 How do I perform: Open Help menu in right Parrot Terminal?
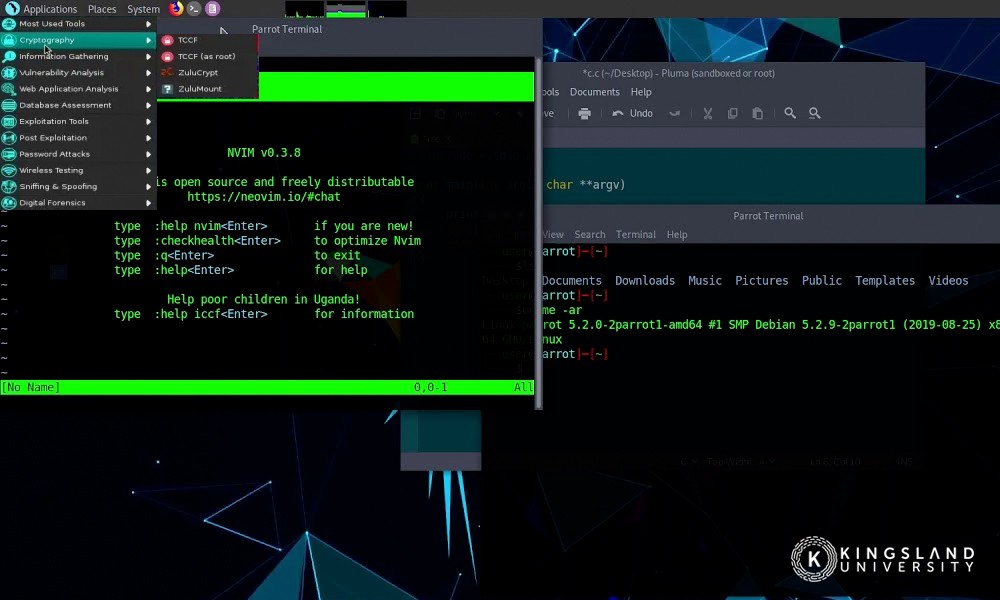coord(677,235)
